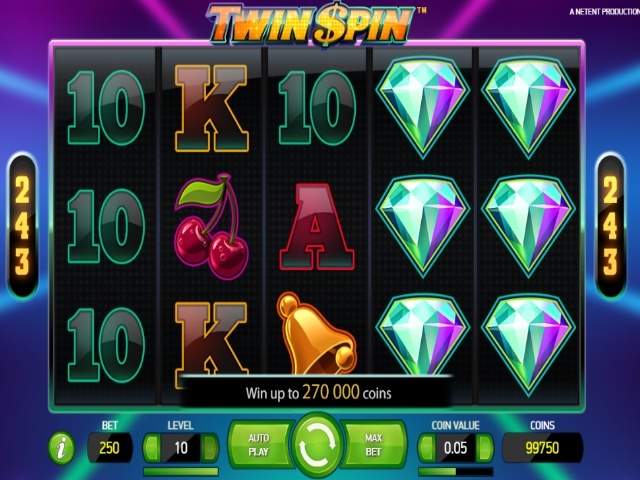Click the golden bell symbol

[x=315, y=333]
